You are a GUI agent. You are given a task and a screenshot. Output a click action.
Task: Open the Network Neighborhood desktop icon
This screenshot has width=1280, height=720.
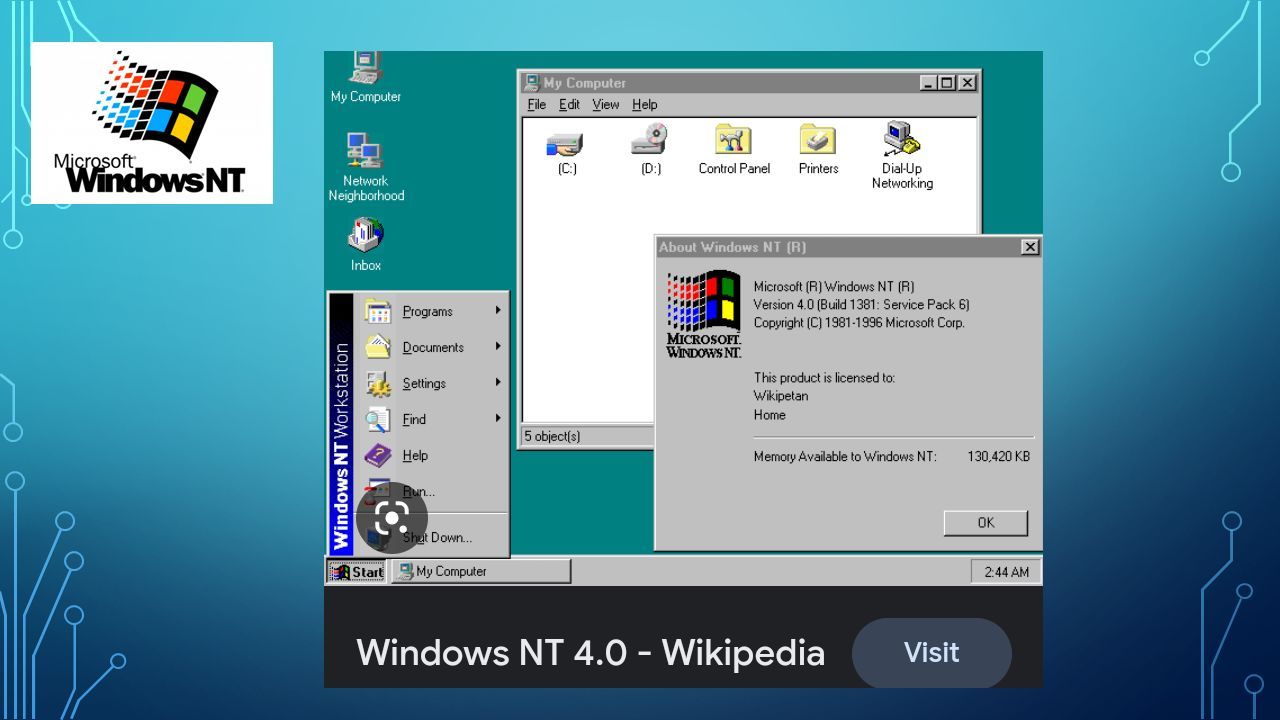(x=366, y=168)
